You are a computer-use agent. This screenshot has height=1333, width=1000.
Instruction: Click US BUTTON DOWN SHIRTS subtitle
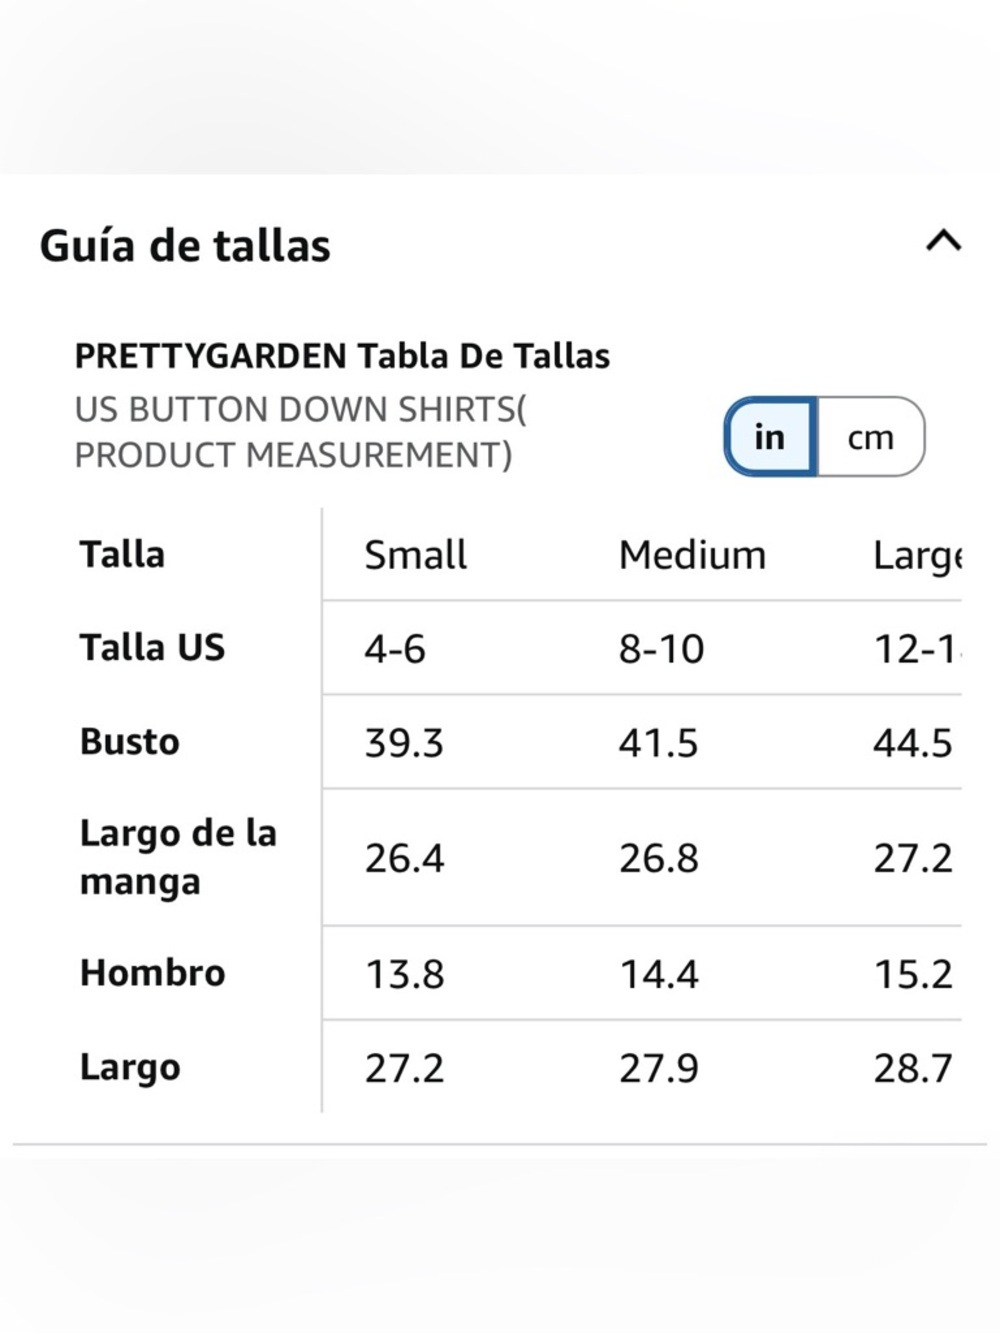pos(300,432)
